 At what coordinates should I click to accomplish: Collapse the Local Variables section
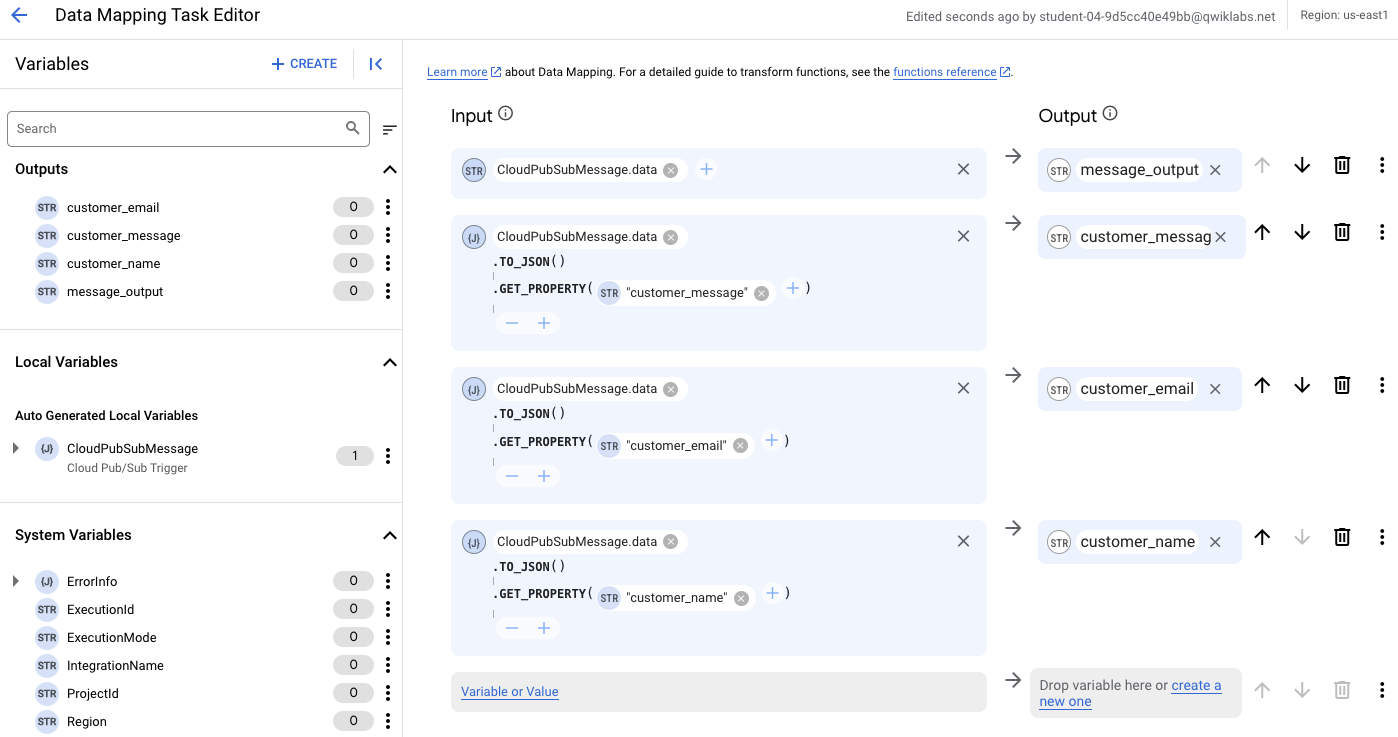[x=390, y=363]
